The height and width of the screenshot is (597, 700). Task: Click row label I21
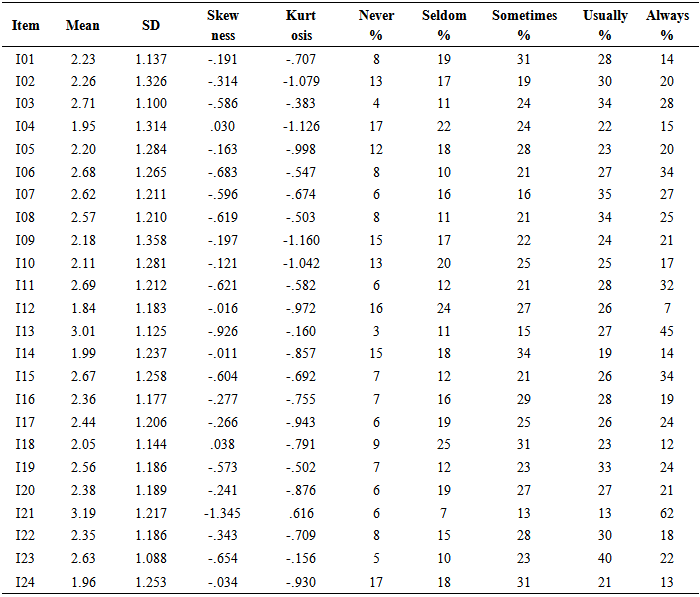point(25,513)
